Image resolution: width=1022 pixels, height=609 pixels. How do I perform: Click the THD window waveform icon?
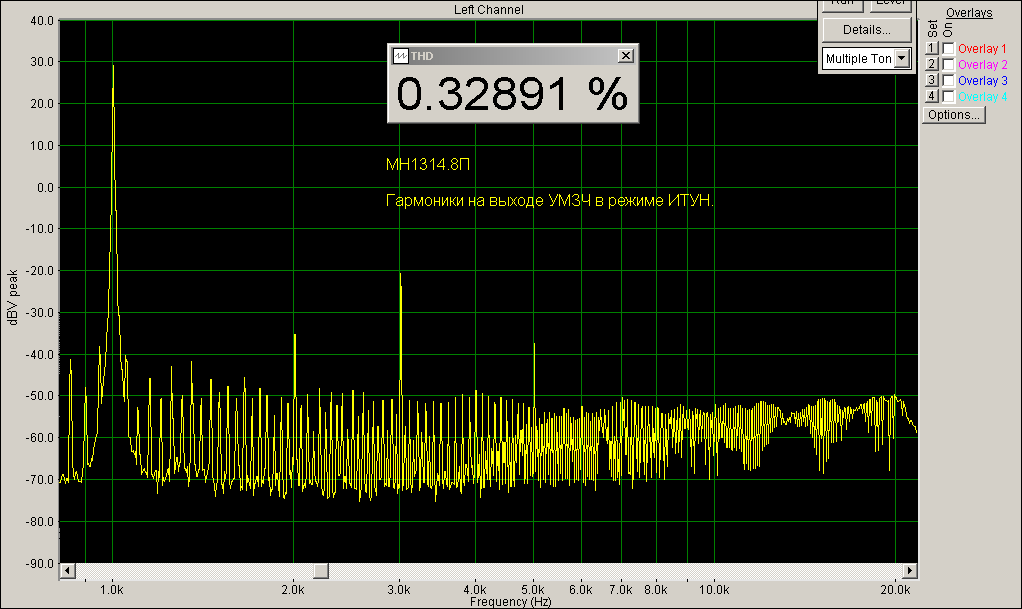(x=400, y=56)
